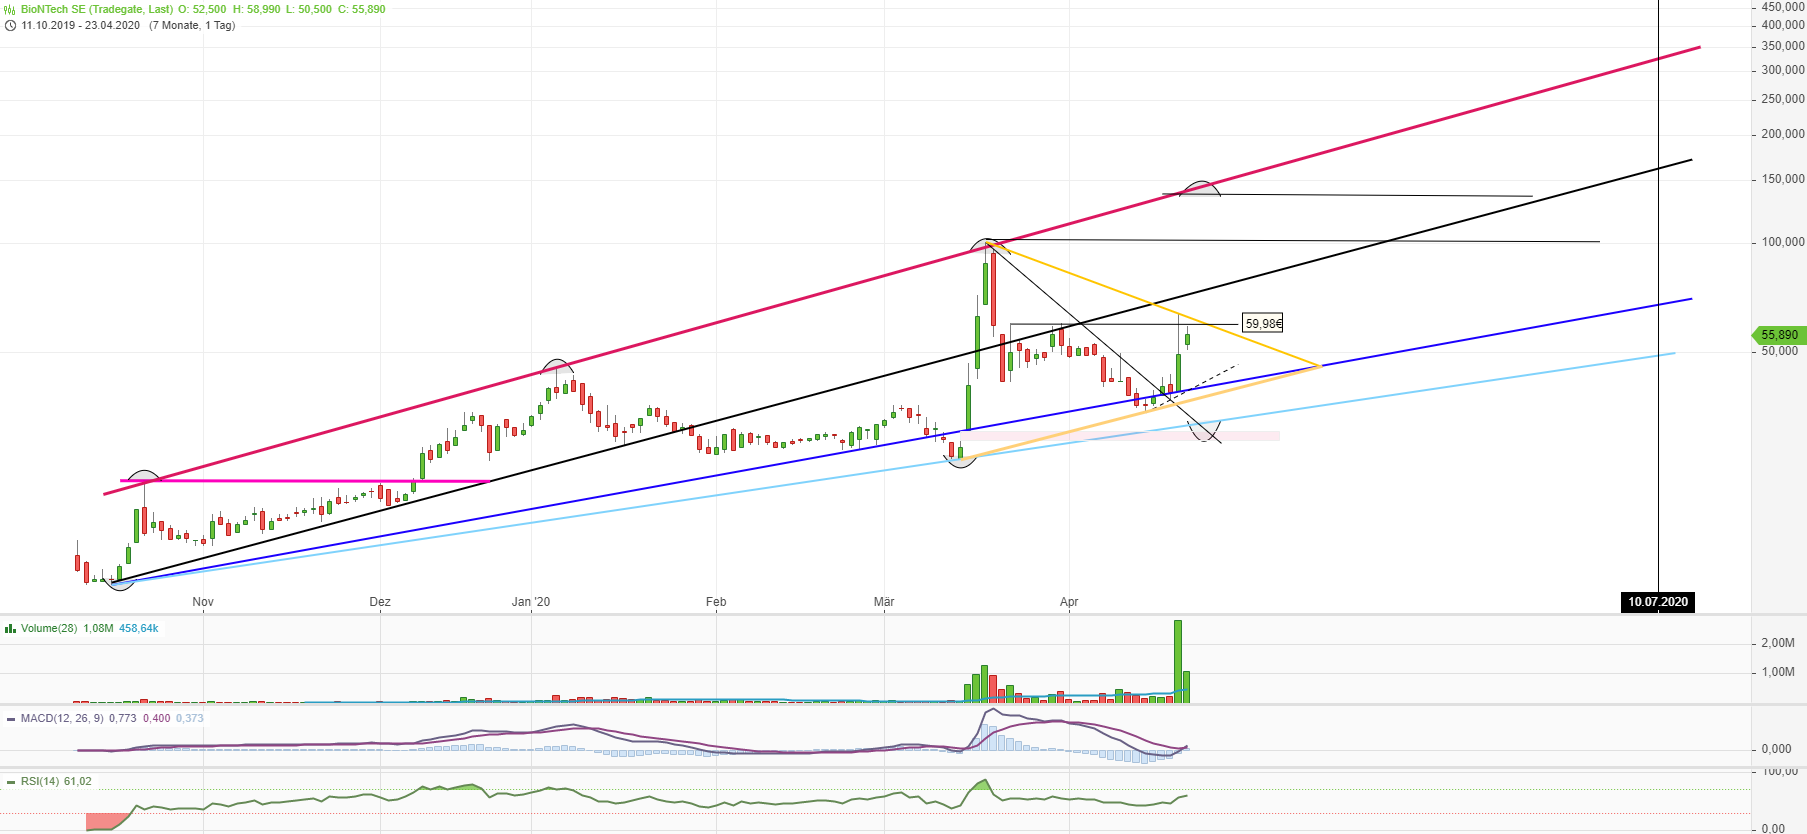The width and height of the screenshot is (1807, 834).
Task: Click the volume average value 458,64k
Action: pyautogui.click(x=139, y=629)
